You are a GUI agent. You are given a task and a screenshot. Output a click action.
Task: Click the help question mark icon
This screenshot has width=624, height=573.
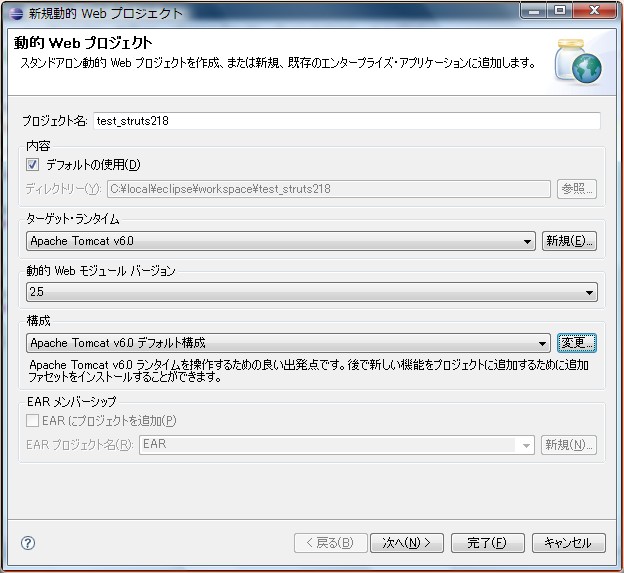coord(28,543)
